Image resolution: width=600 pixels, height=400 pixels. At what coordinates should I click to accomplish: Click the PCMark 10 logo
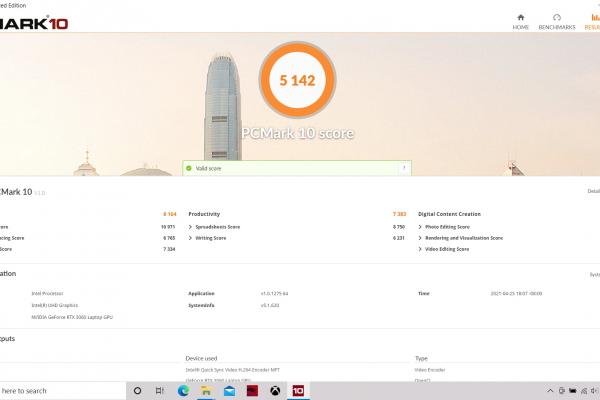(34, 23)
